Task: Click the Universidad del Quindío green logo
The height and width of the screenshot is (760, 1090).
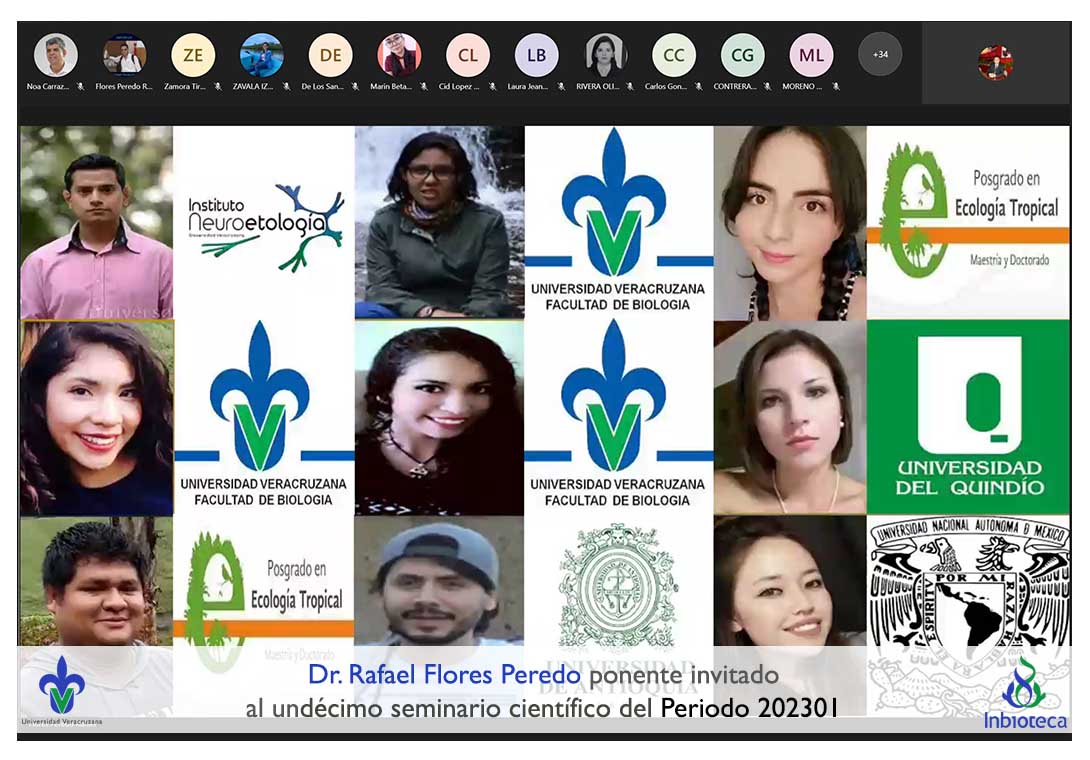Action: tap(968, 417)
